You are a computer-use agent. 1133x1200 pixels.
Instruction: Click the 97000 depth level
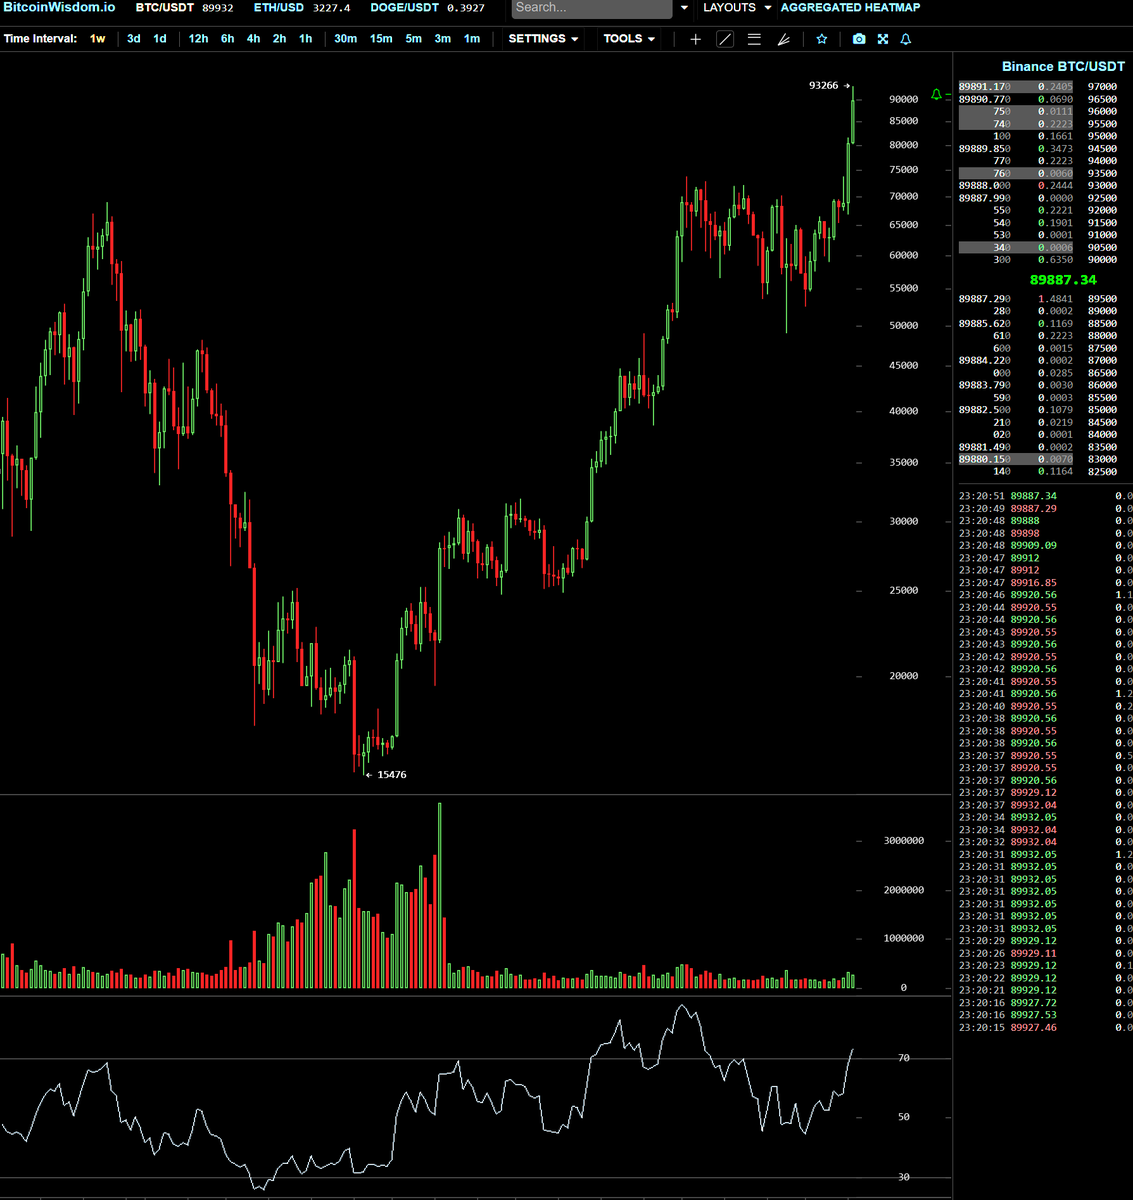[x=1102, y=87]
